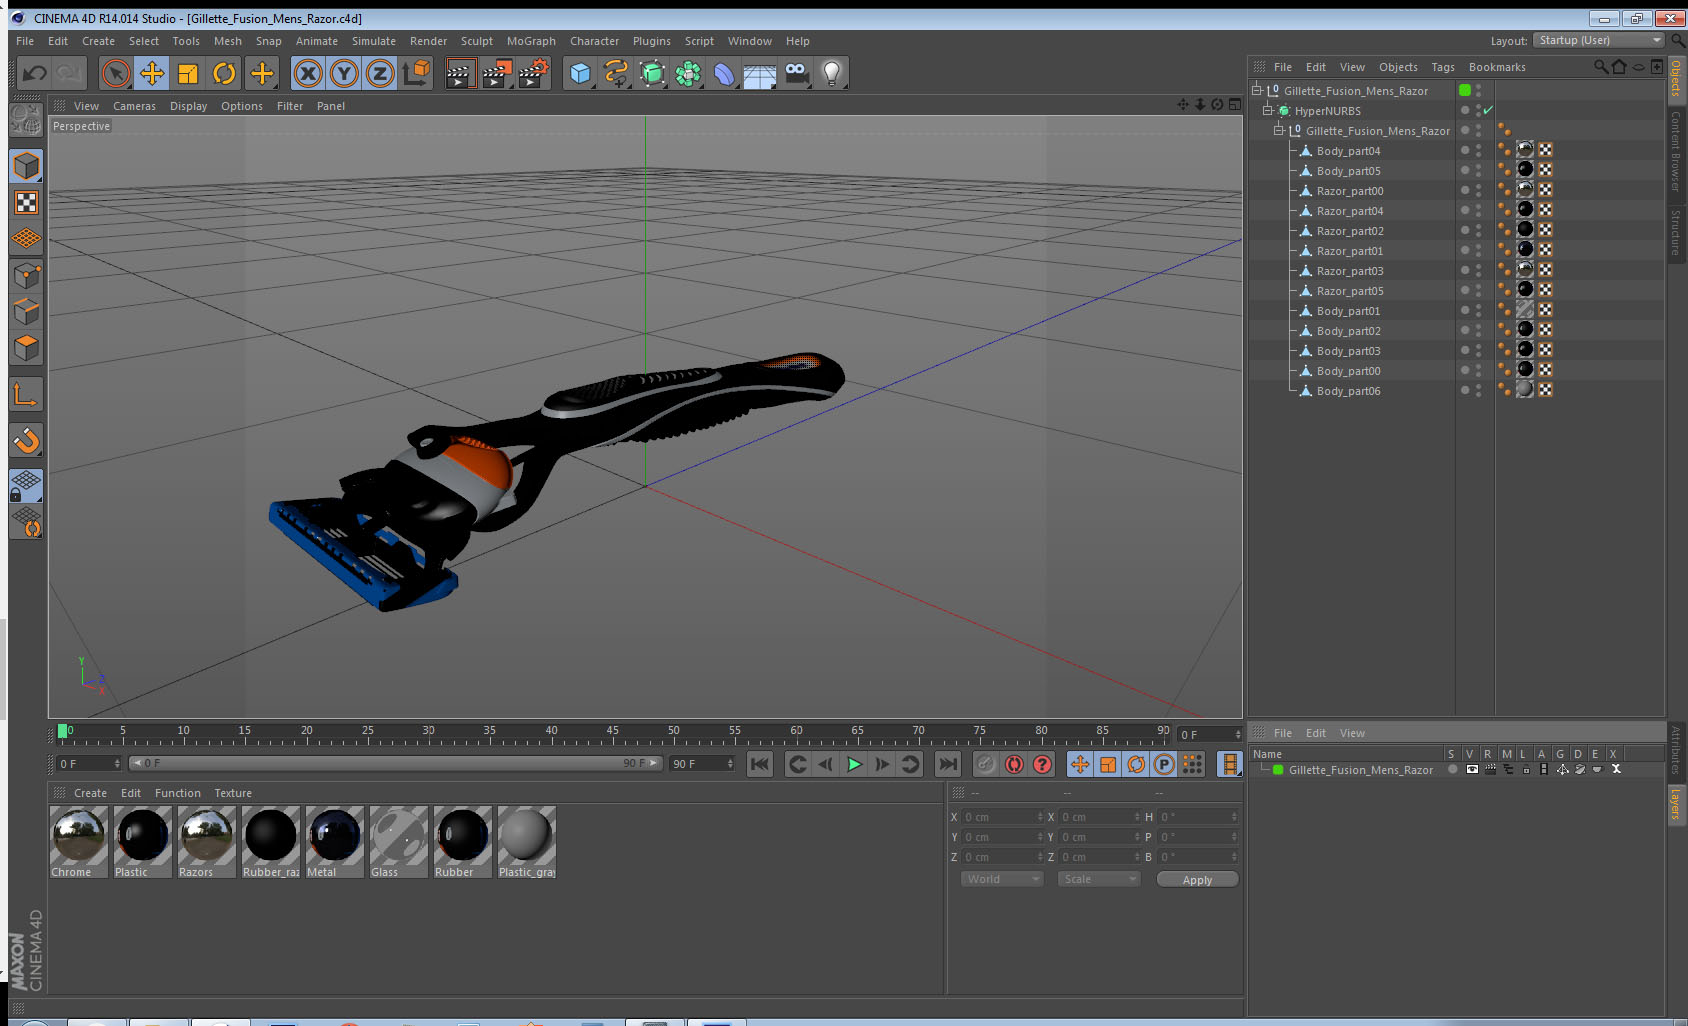Collapse the HyperNURBS tree node
This screenshot has height=1026, width=1688.
coord(1267,110)
